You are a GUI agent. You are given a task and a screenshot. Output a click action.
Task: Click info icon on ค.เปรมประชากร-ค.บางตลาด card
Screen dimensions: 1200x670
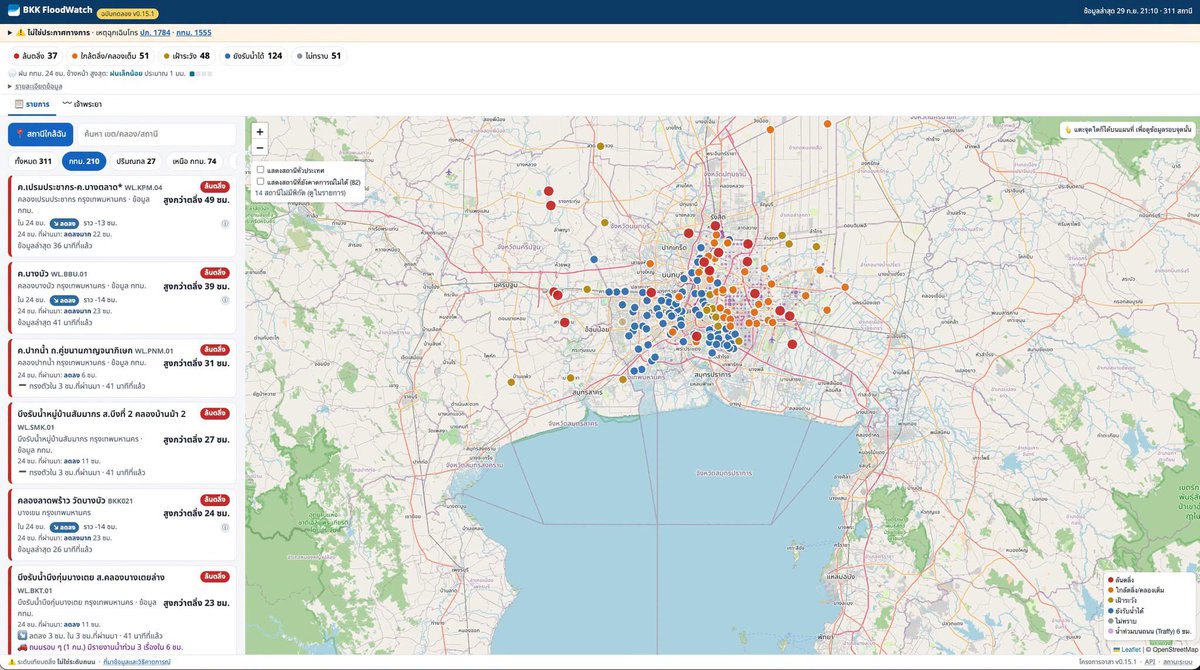tap(225, 224)
